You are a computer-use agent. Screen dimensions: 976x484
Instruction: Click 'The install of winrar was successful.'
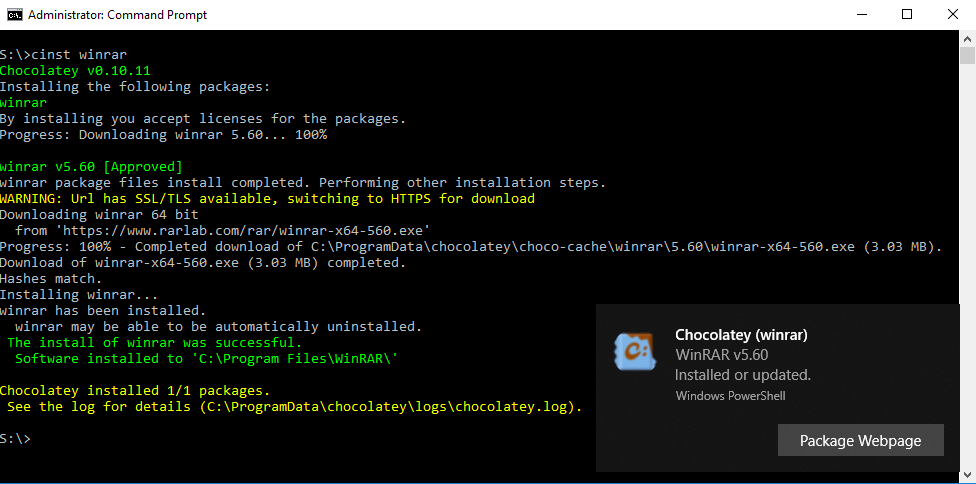[x=154, y=342]
